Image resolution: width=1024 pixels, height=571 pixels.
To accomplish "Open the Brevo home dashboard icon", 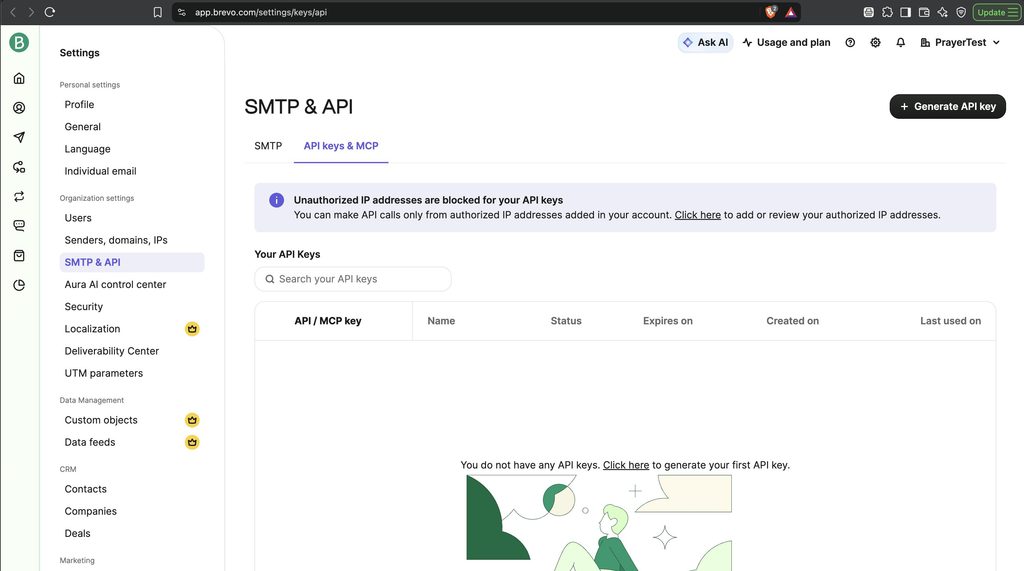I will tap(19, 78).
